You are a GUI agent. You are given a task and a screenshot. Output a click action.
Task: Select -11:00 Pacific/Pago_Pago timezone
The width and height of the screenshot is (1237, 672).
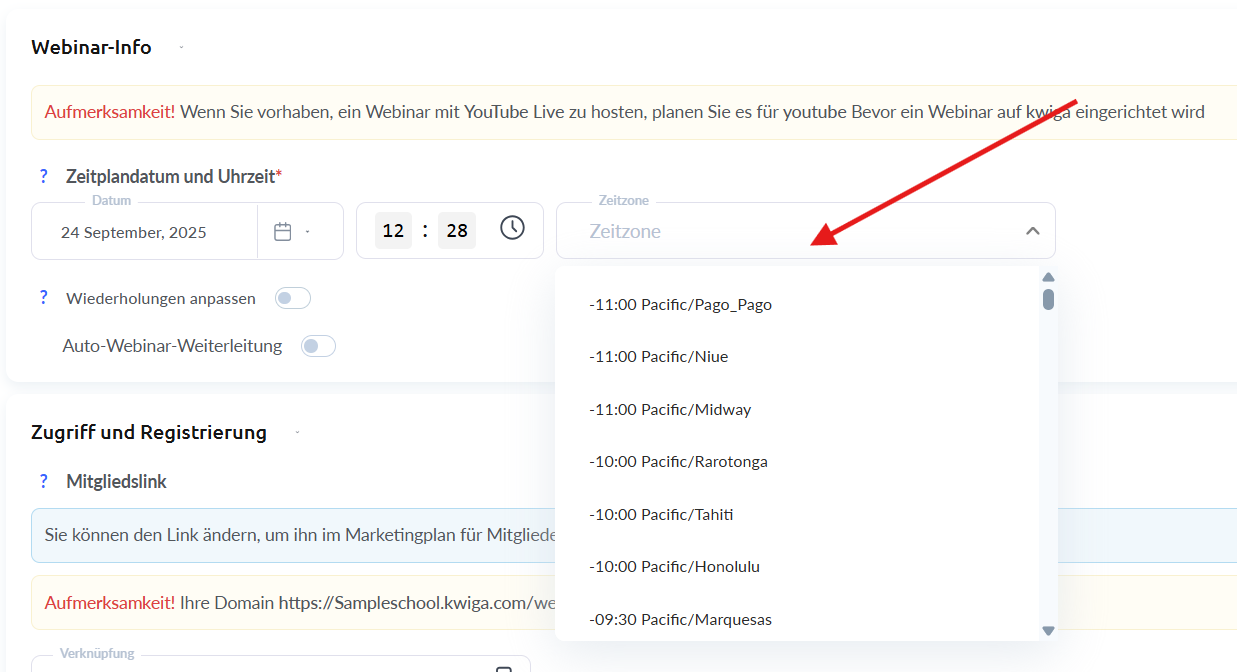[x=680, y=305]
